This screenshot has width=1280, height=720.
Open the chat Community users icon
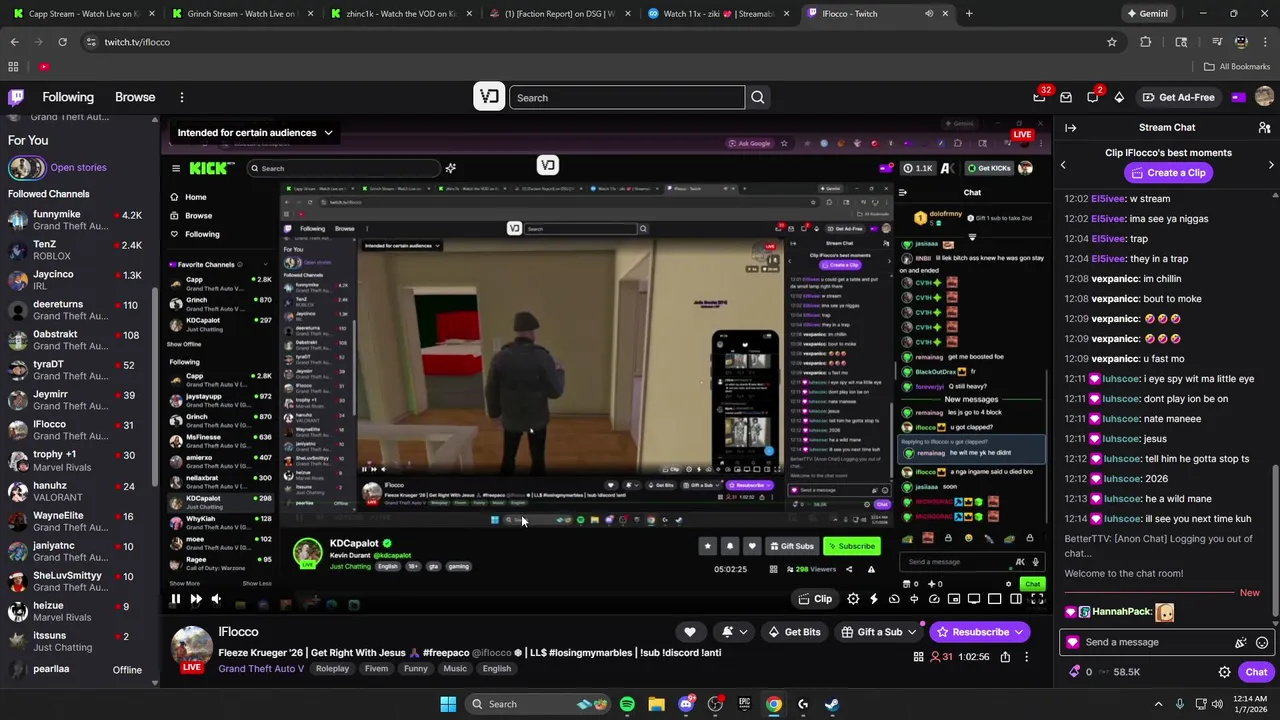point(1264,127)
